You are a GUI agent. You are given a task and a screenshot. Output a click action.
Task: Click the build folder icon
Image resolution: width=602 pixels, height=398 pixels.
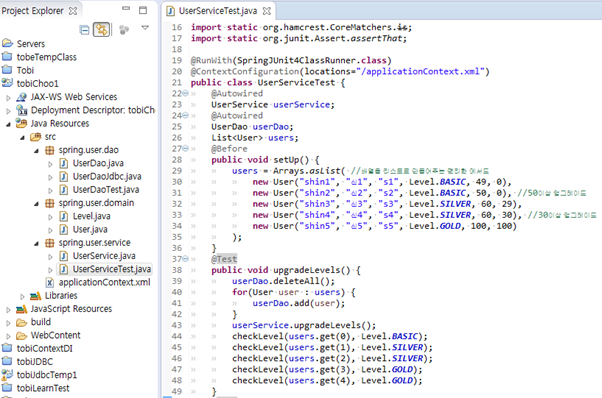click(22, 322)
